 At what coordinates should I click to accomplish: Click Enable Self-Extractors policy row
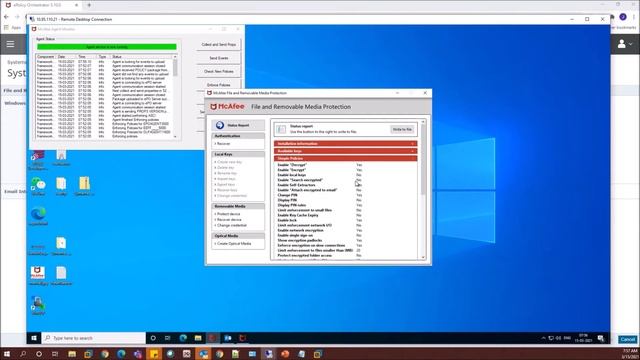[x=320, y=185]
